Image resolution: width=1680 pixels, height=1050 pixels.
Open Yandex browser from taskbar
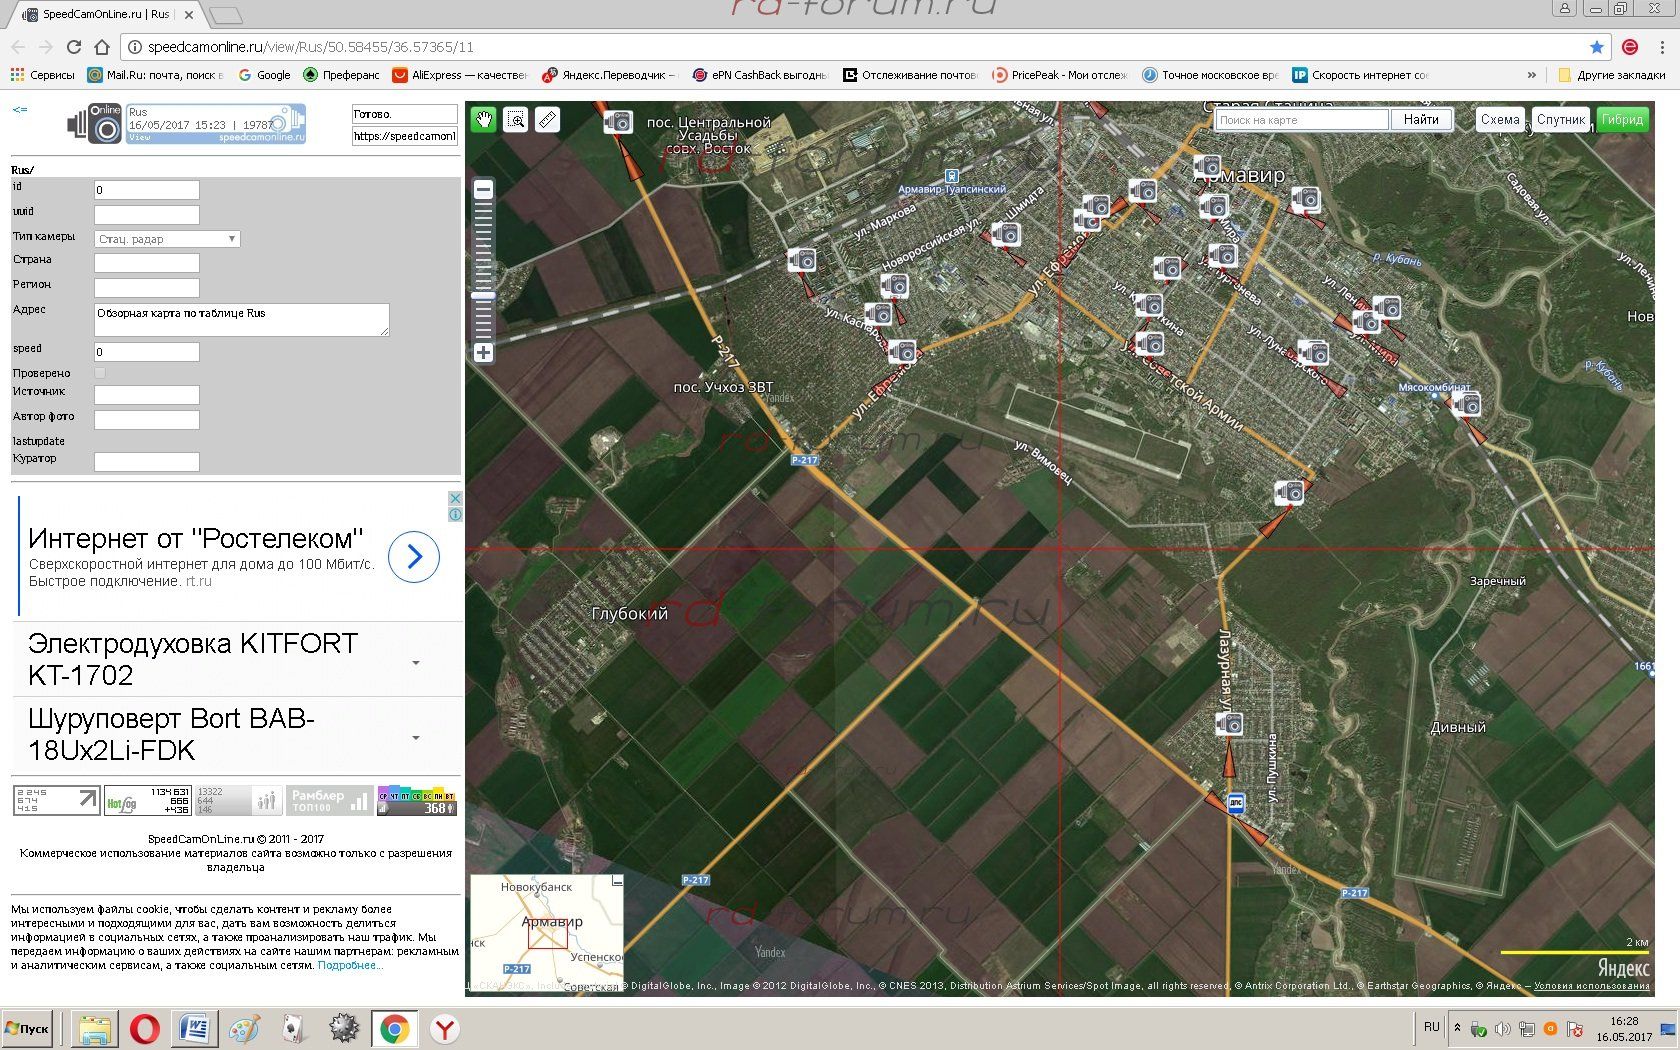(x=444, y=1029)
